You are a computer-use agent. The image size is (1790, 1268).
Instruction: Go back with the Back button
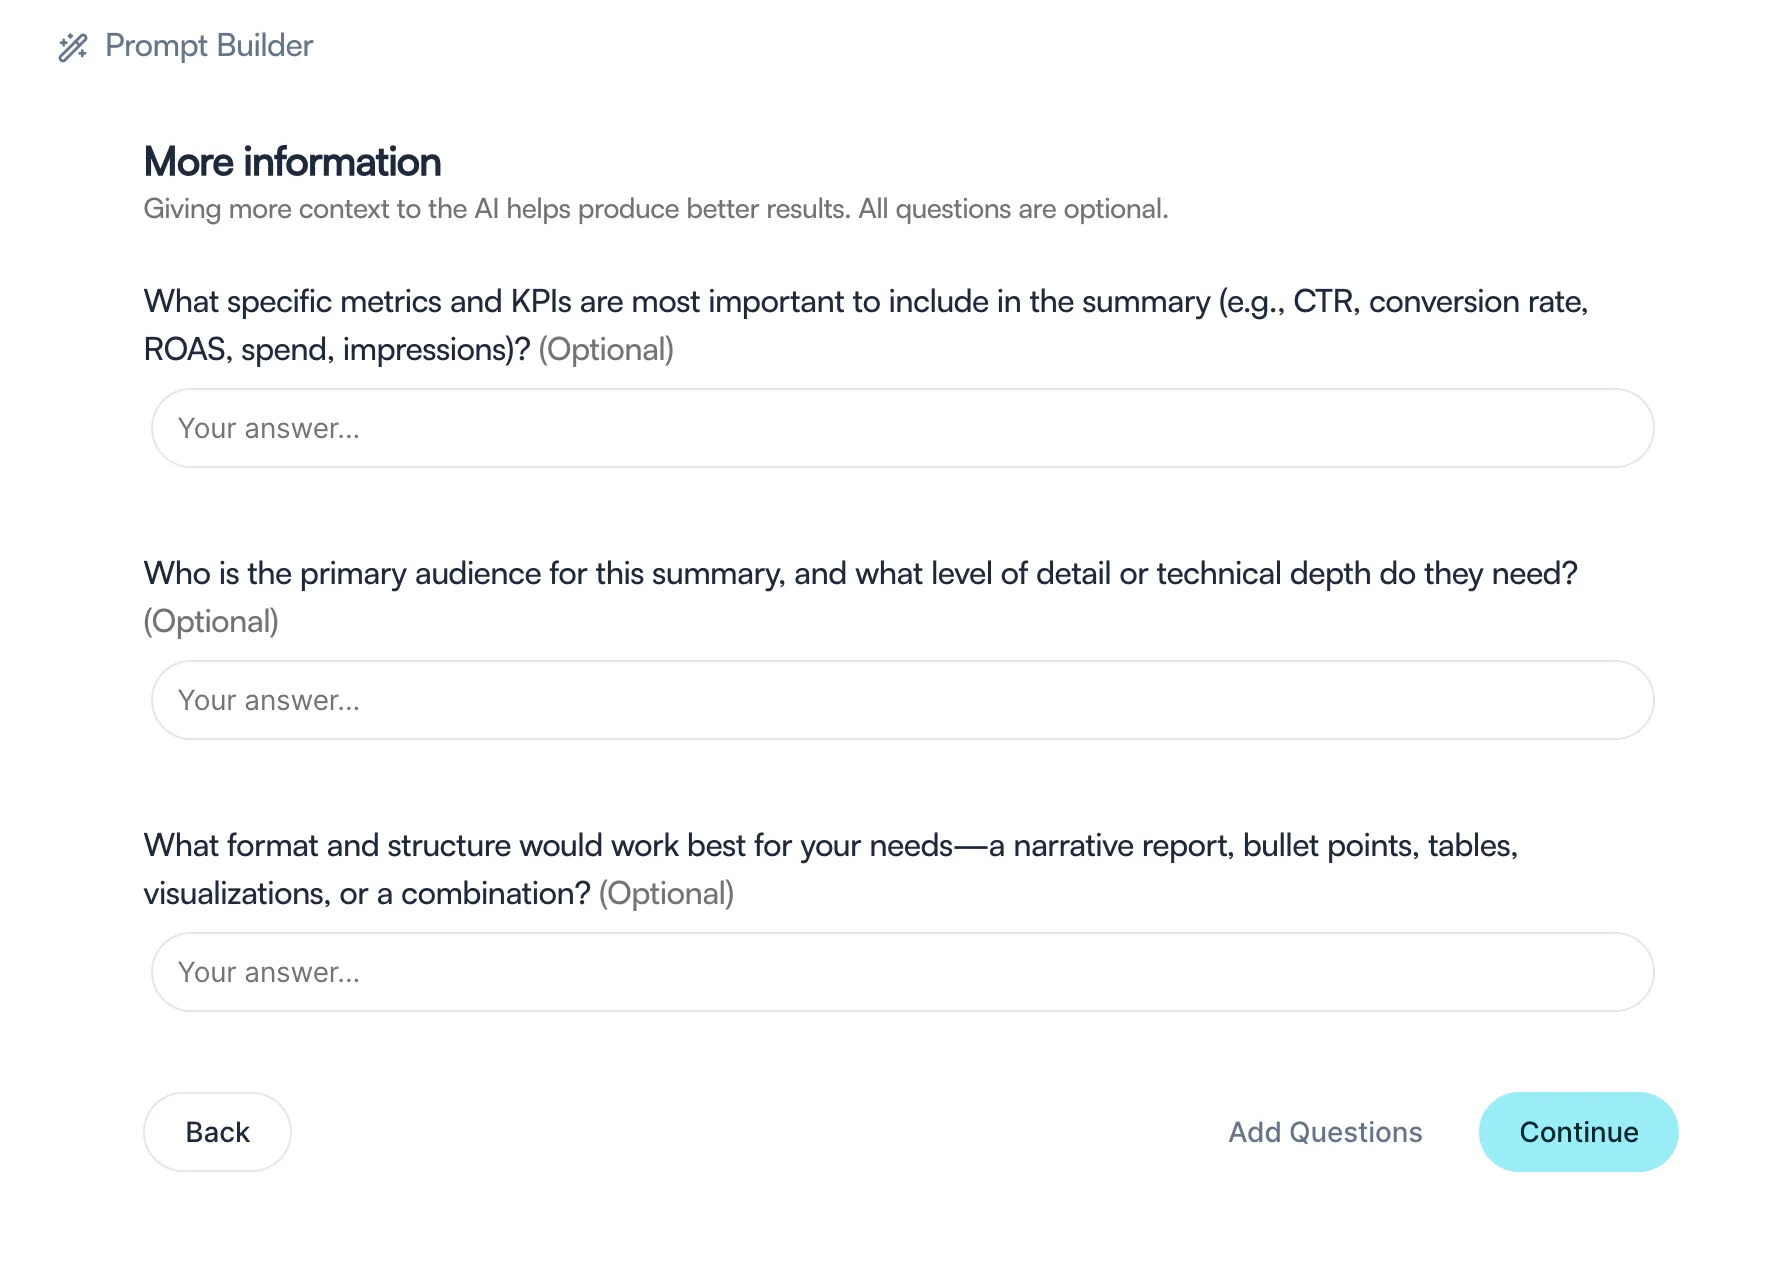(x=217, y=1132)
